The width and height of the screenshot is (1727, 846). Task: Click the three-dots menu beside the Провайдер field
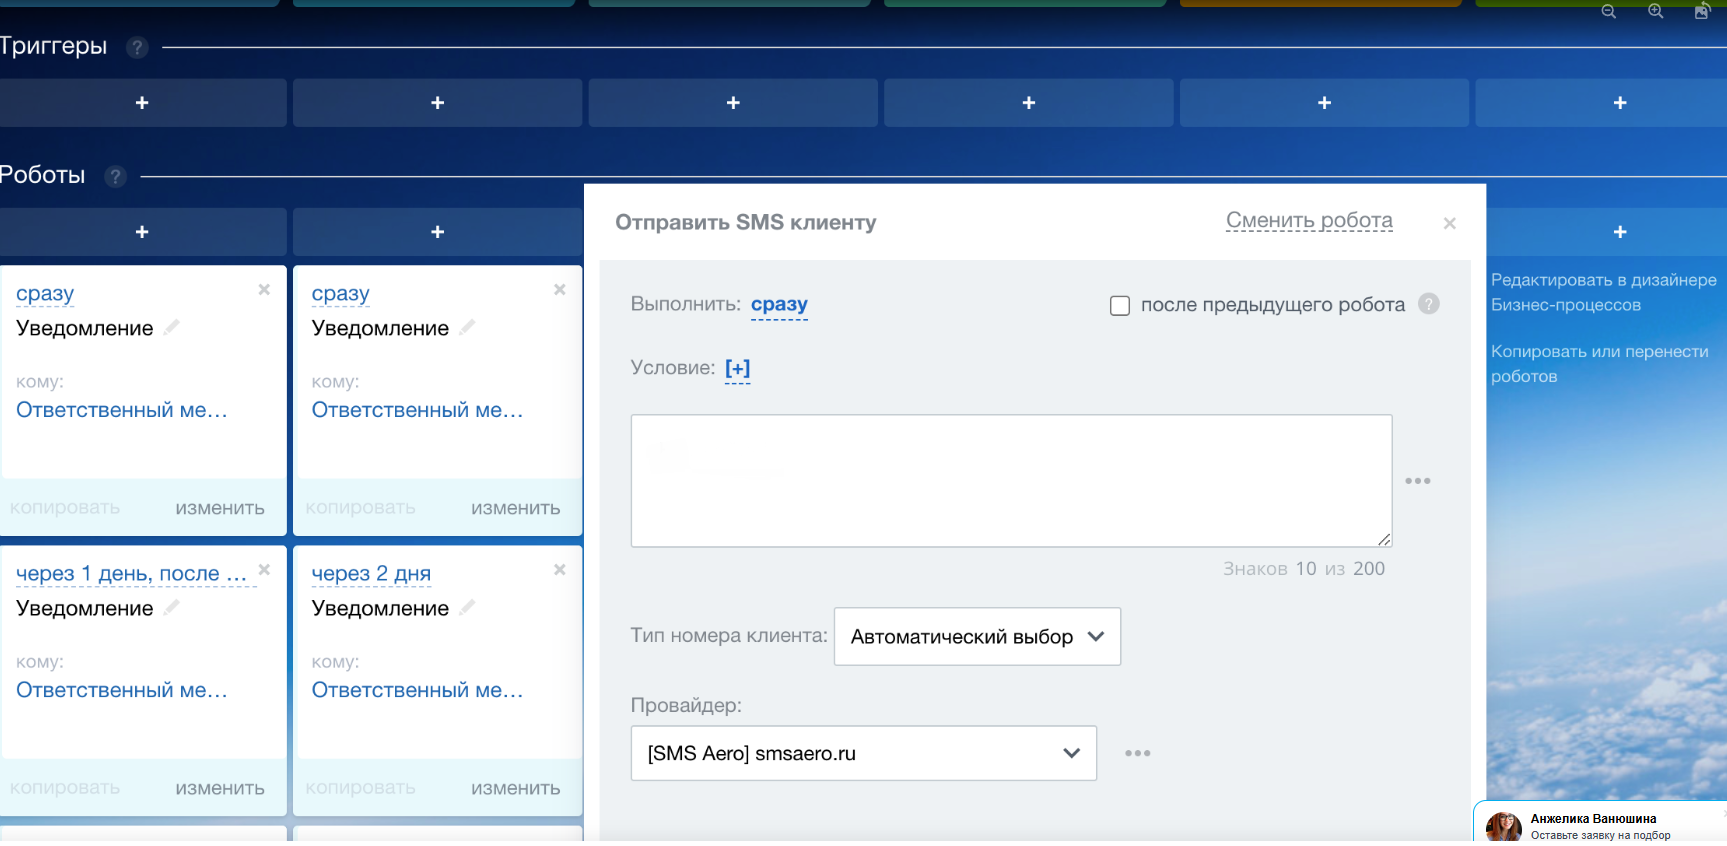click(1138, 753)
